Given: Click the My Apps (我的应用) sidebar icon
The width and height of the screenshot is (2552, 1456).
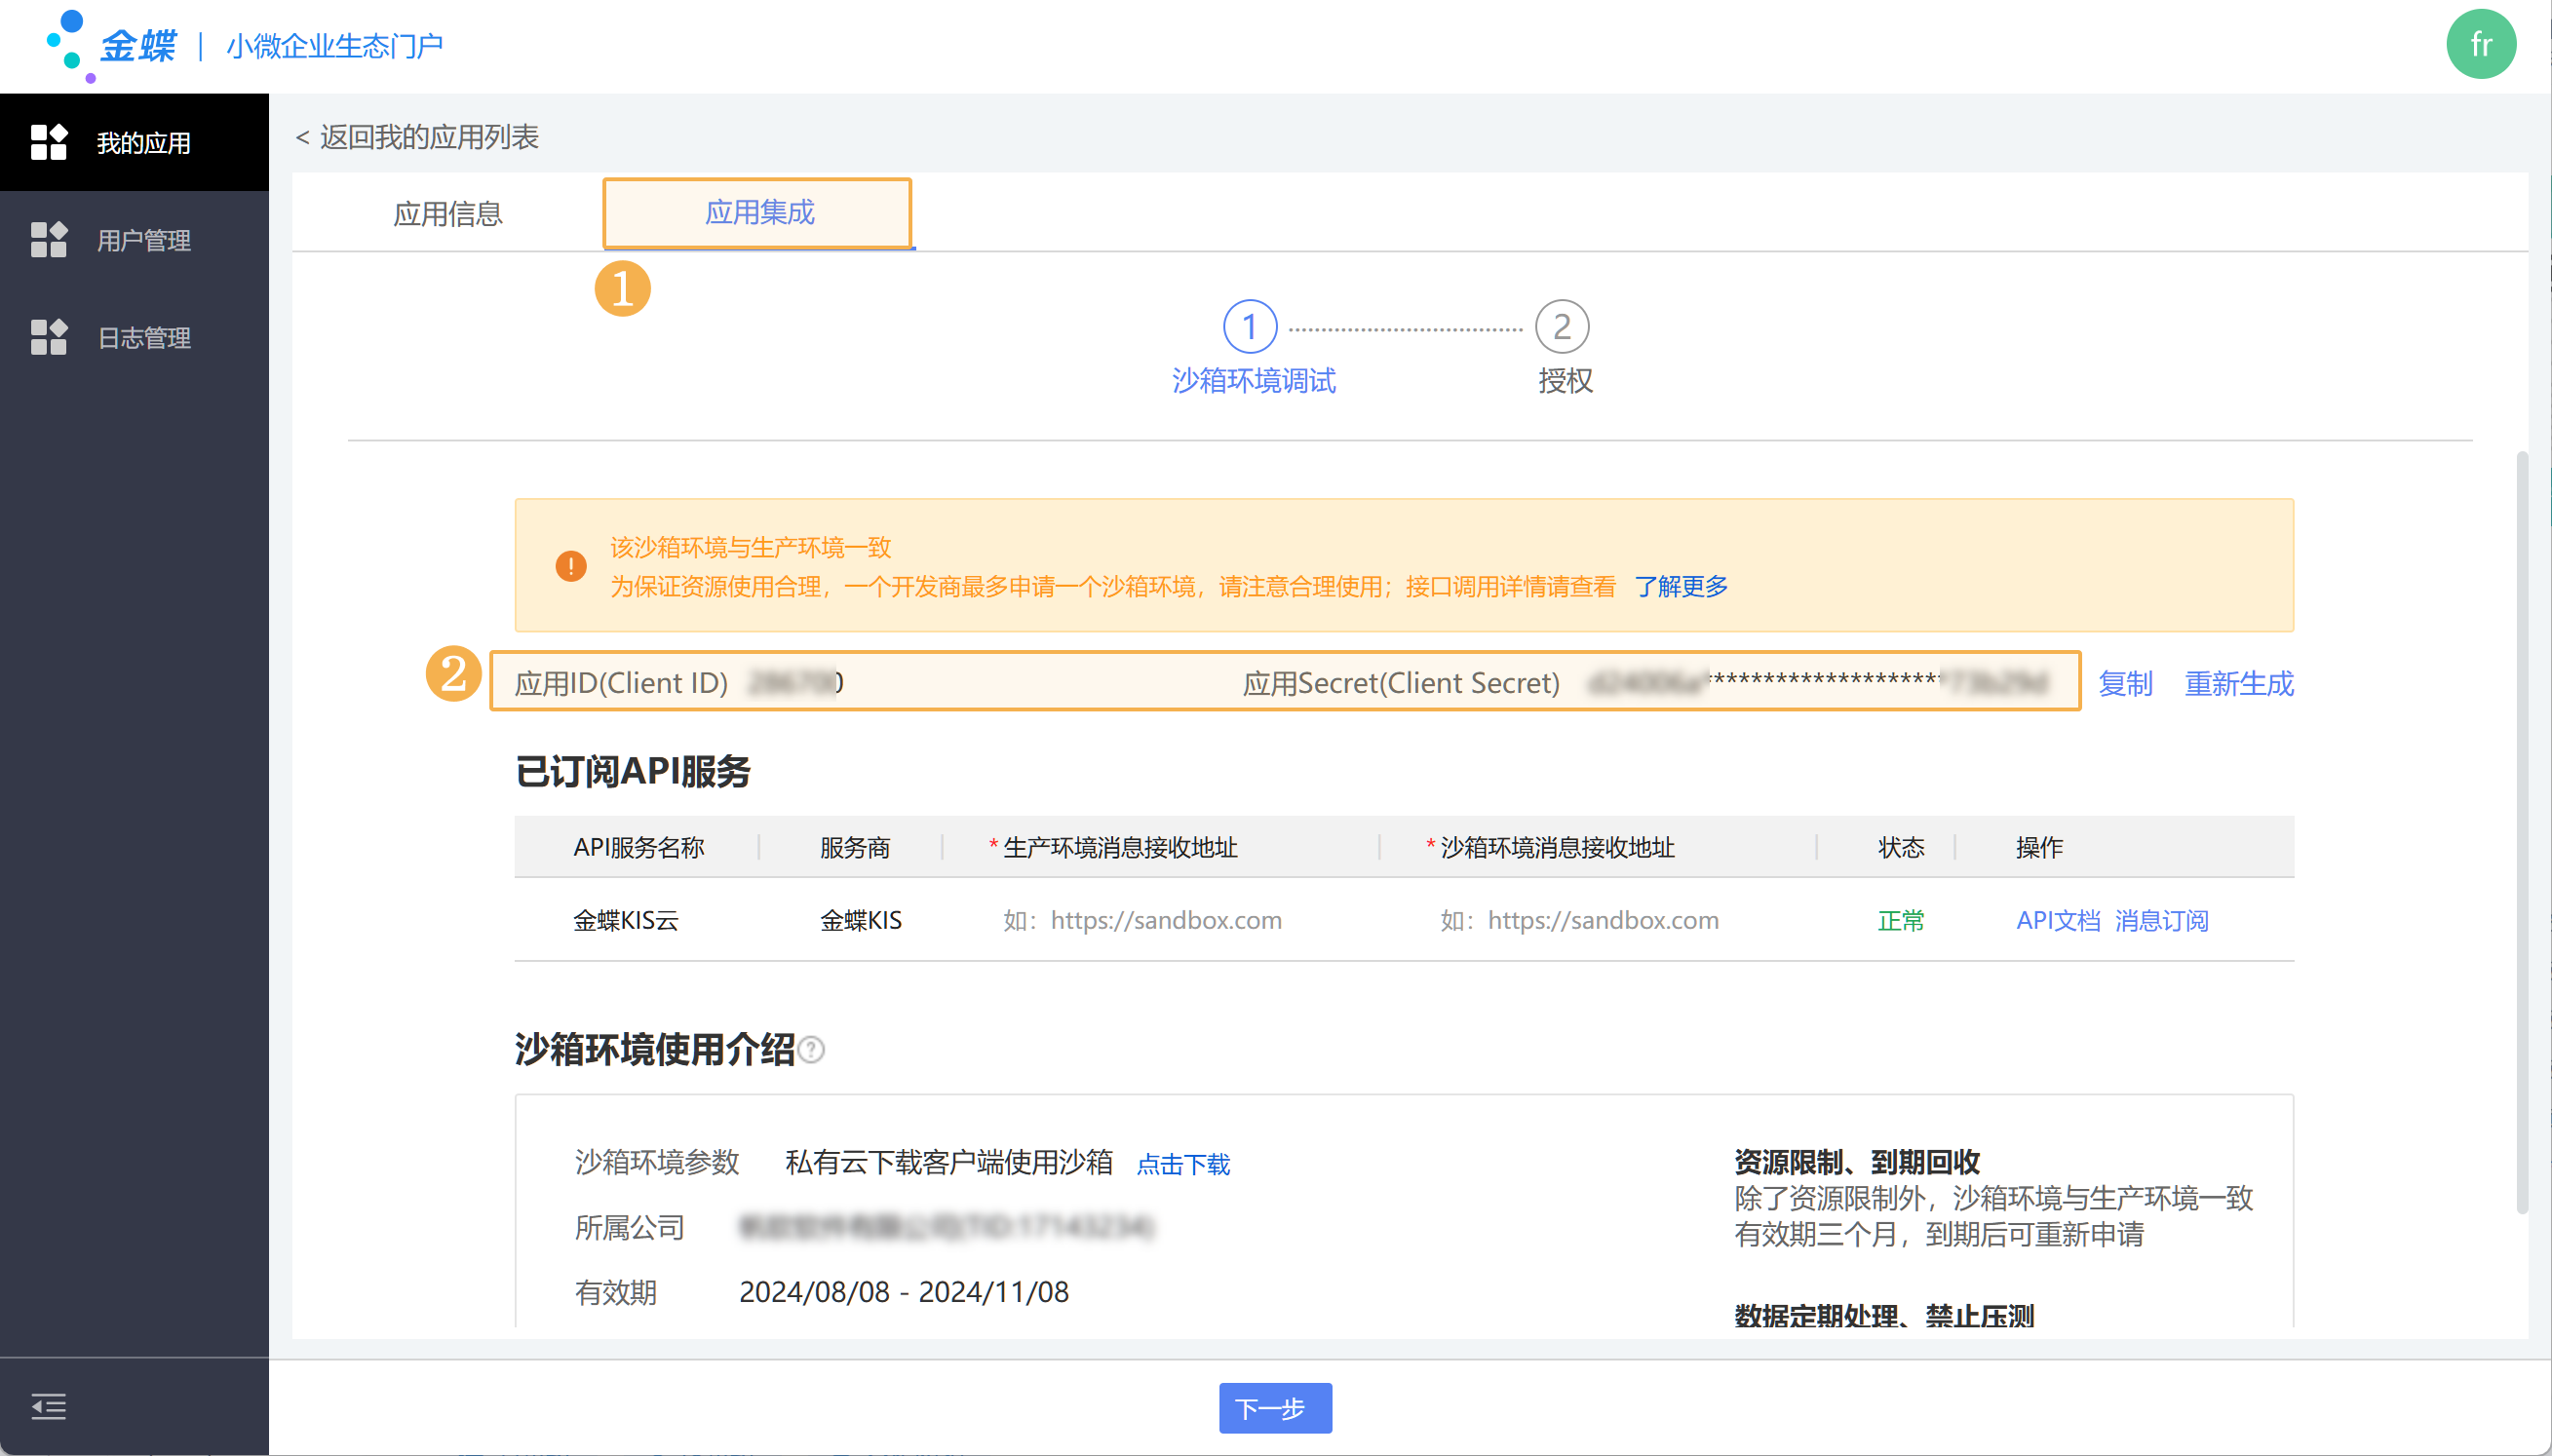Looking at the screenshot, I should pos(48,142).
